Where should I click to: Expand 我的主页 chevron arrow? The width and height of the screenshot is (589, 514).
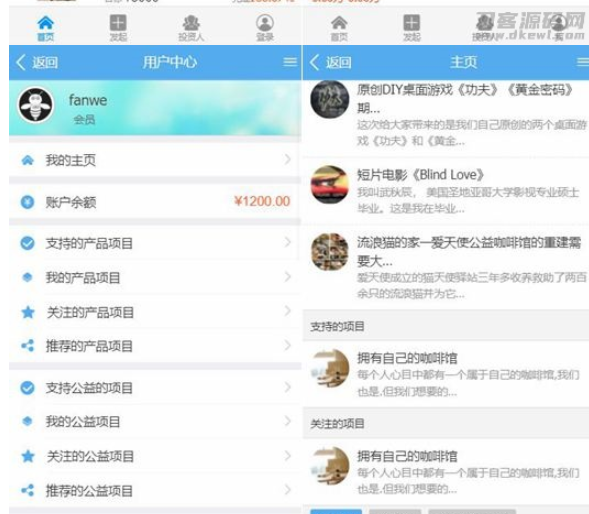288,160
